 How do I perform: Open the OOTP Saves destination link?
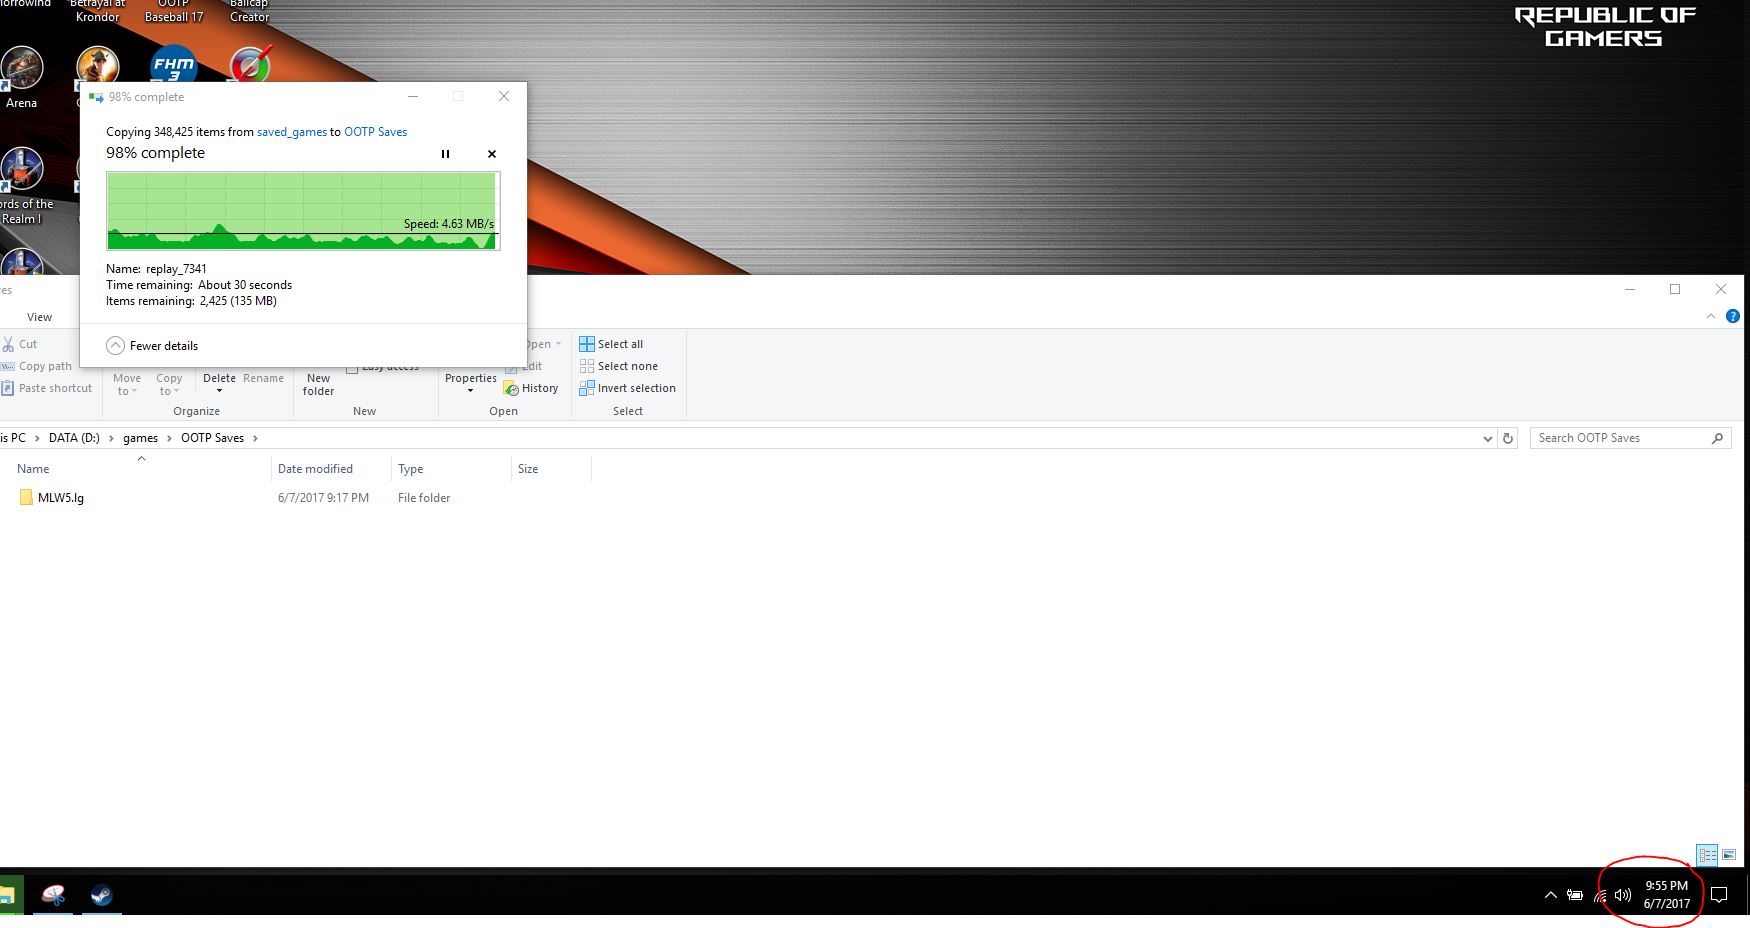tap(376, 132)
